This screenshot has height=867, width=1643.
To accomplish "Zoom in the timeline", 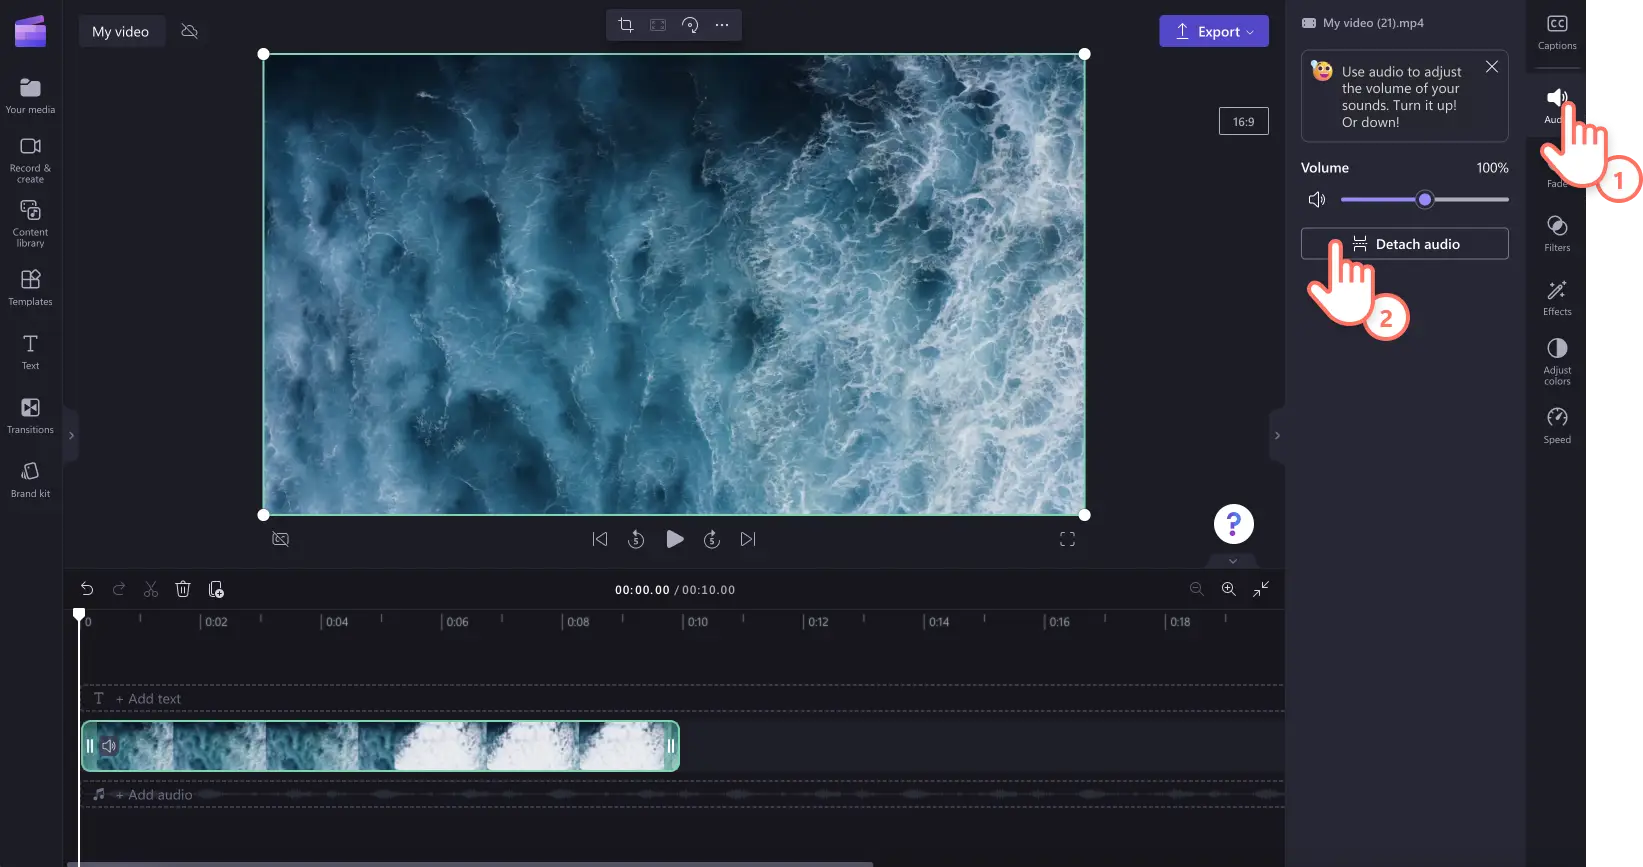I will [1229, 589].
